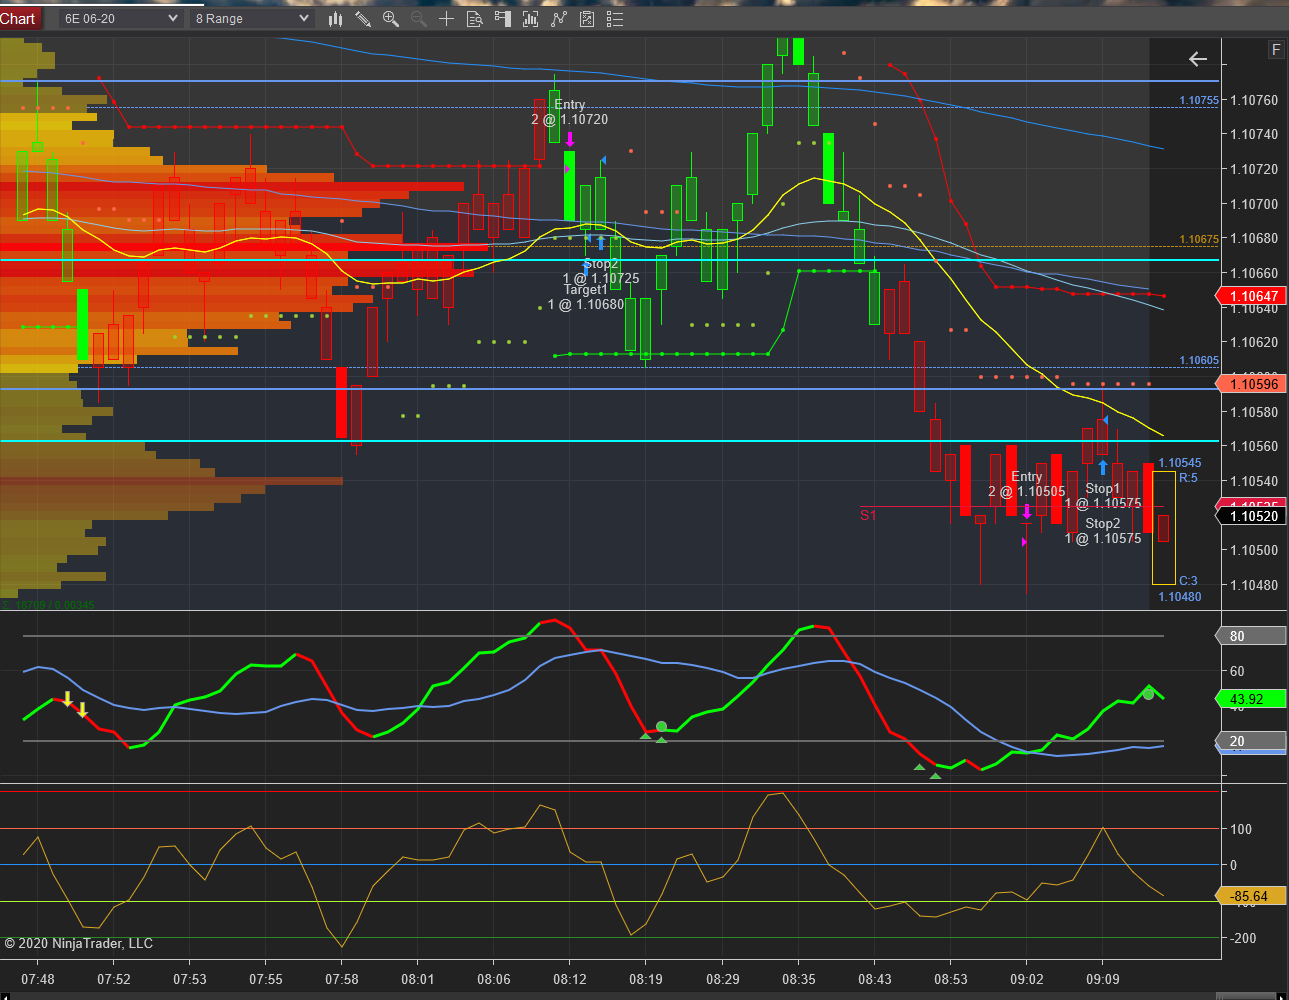Select the Chart tab

(x=18, y=19)
